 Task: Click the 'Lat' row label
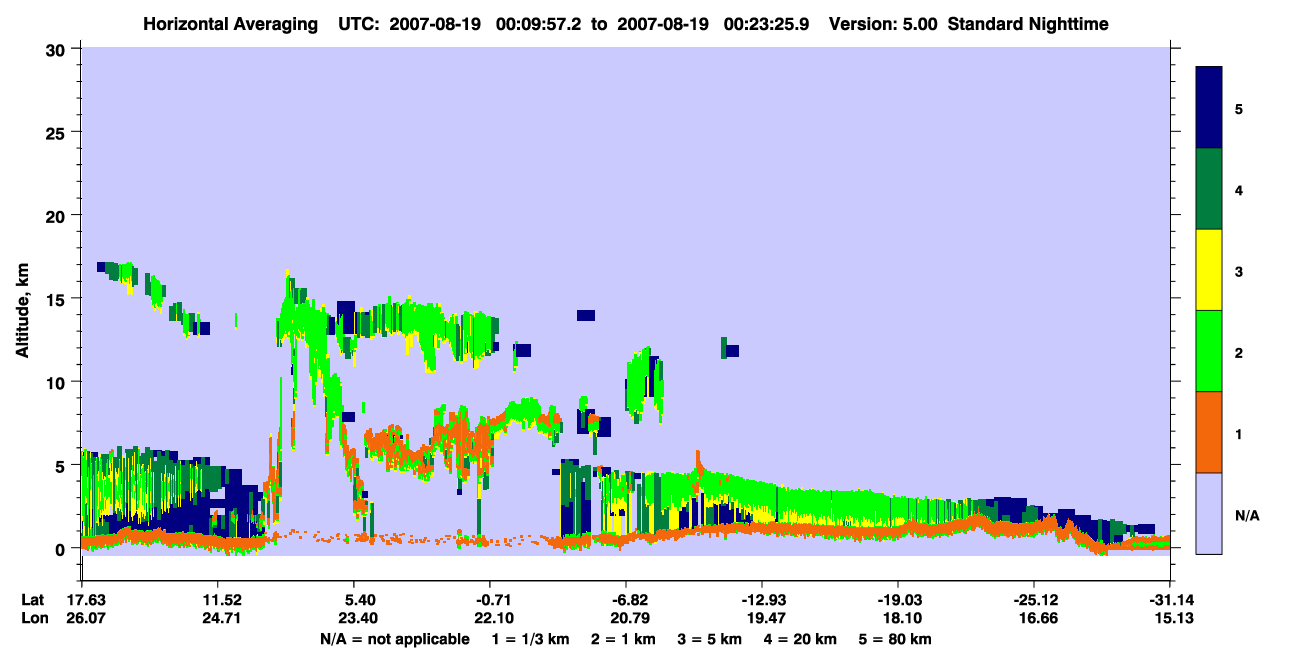click(x=33, y=600)
